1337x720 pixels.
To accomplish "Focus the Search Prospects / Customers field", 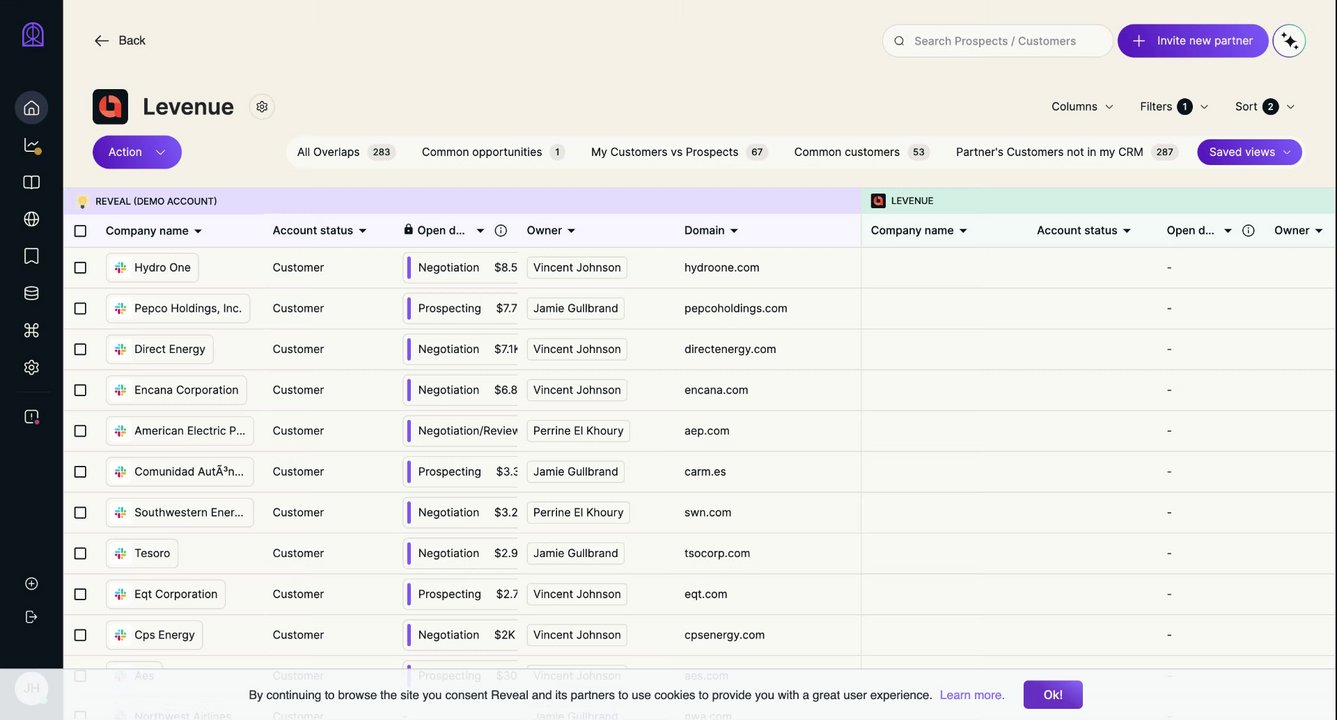I will pyautogui.click(x=1005, y=41).
